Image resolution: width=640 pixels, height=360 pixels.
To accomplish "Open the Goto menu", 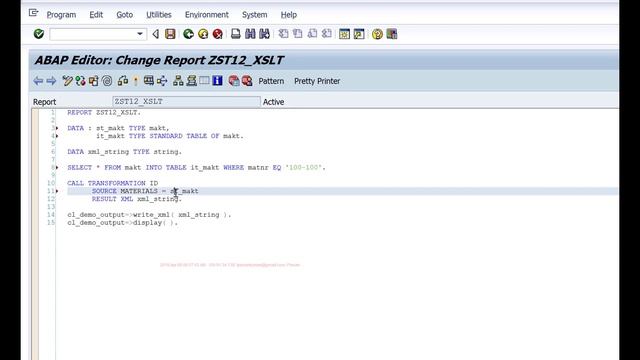I will pyautogui.click(x=124, y=15).
